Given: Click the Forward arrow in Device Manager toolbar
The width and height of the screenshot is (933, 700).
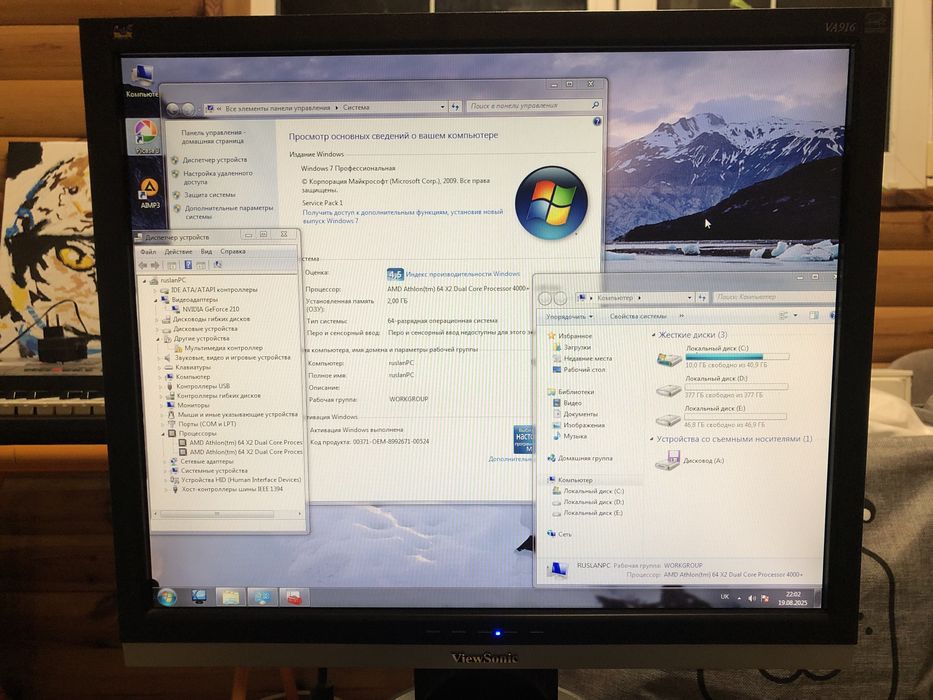Looking at the screenshot, I should pos(155,265).
